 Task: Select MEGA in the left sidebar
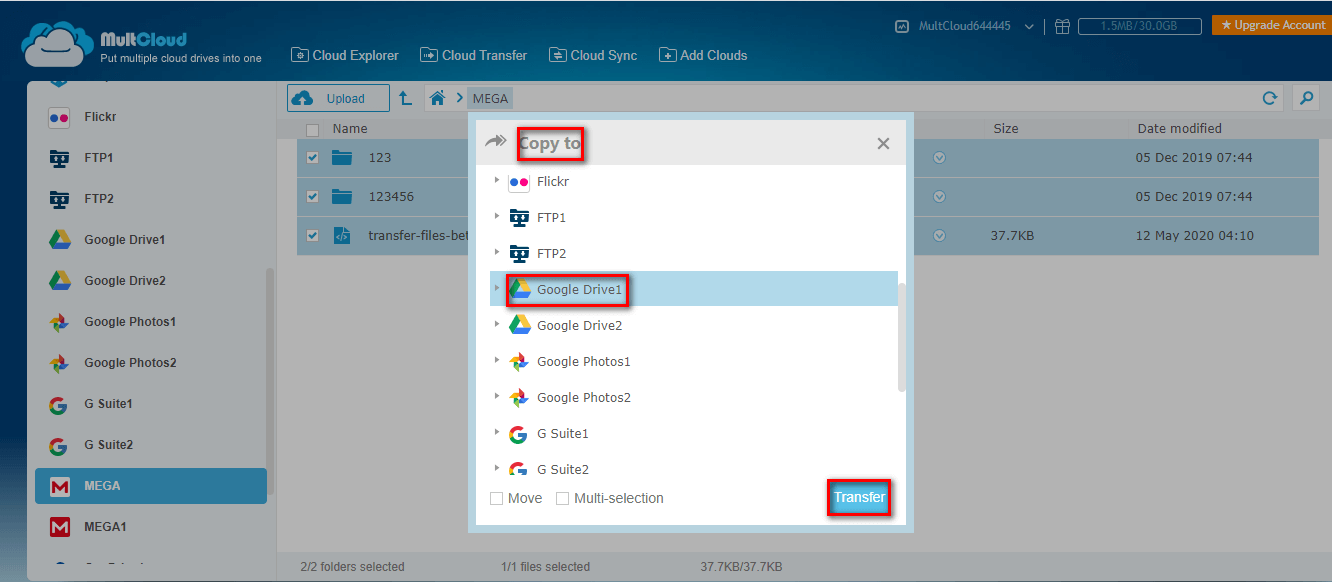[x=151, y=486]
